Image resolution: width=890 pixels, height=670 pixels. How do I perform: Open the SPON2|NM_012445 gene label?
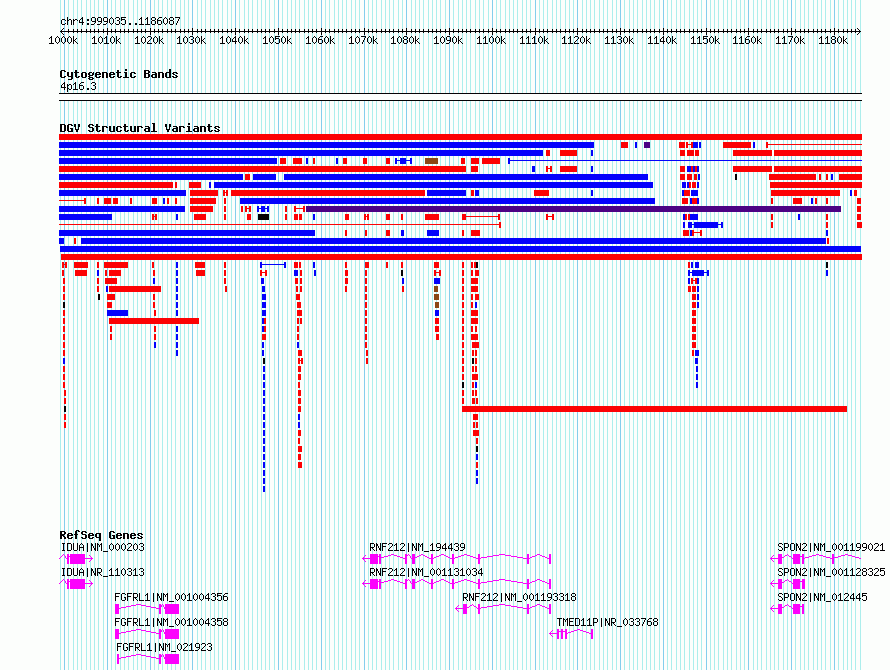[x=822, y=597]
